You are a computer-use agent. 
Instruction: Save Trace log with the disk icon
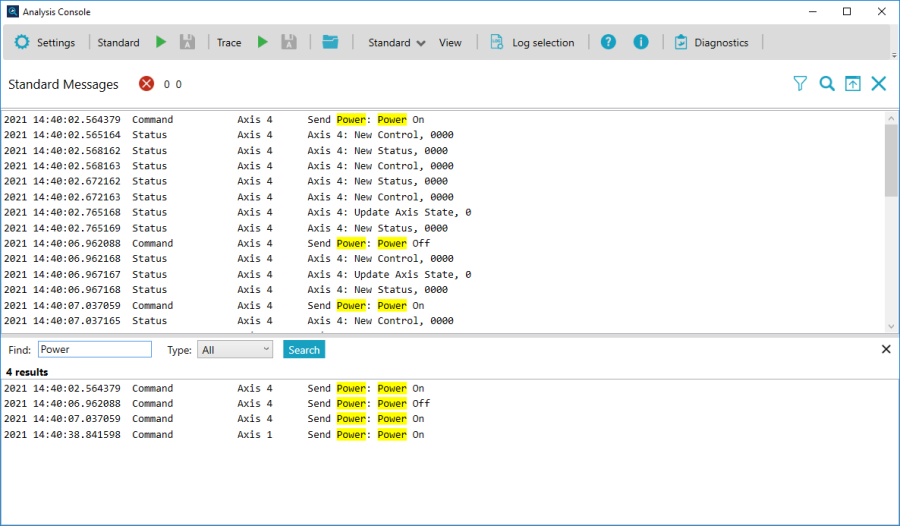[289, 42]
